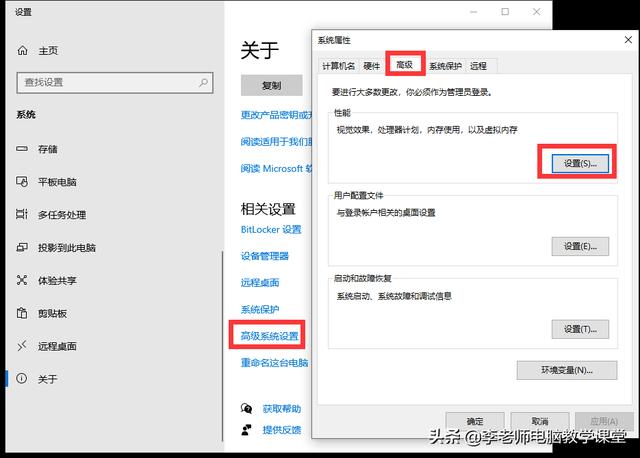The image size is (640, 458).
Task: Open the Remote Desktop (远程桌面) sidebar icon
Action: (x=22, y=347)
